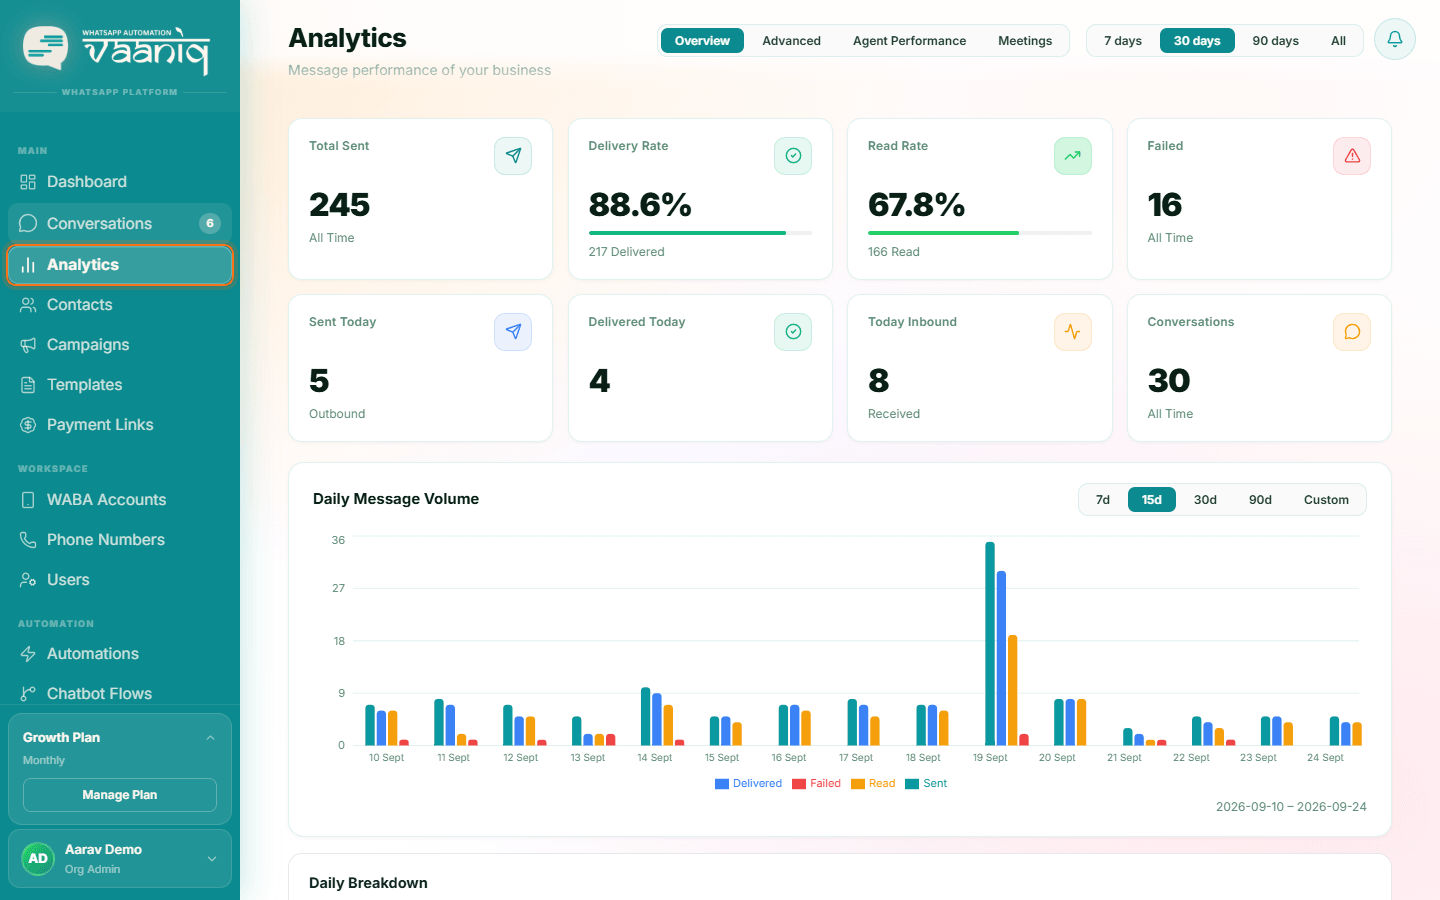
Task: Show 30d chart range
Action: pyautogui.click(x=1205, y=500)
